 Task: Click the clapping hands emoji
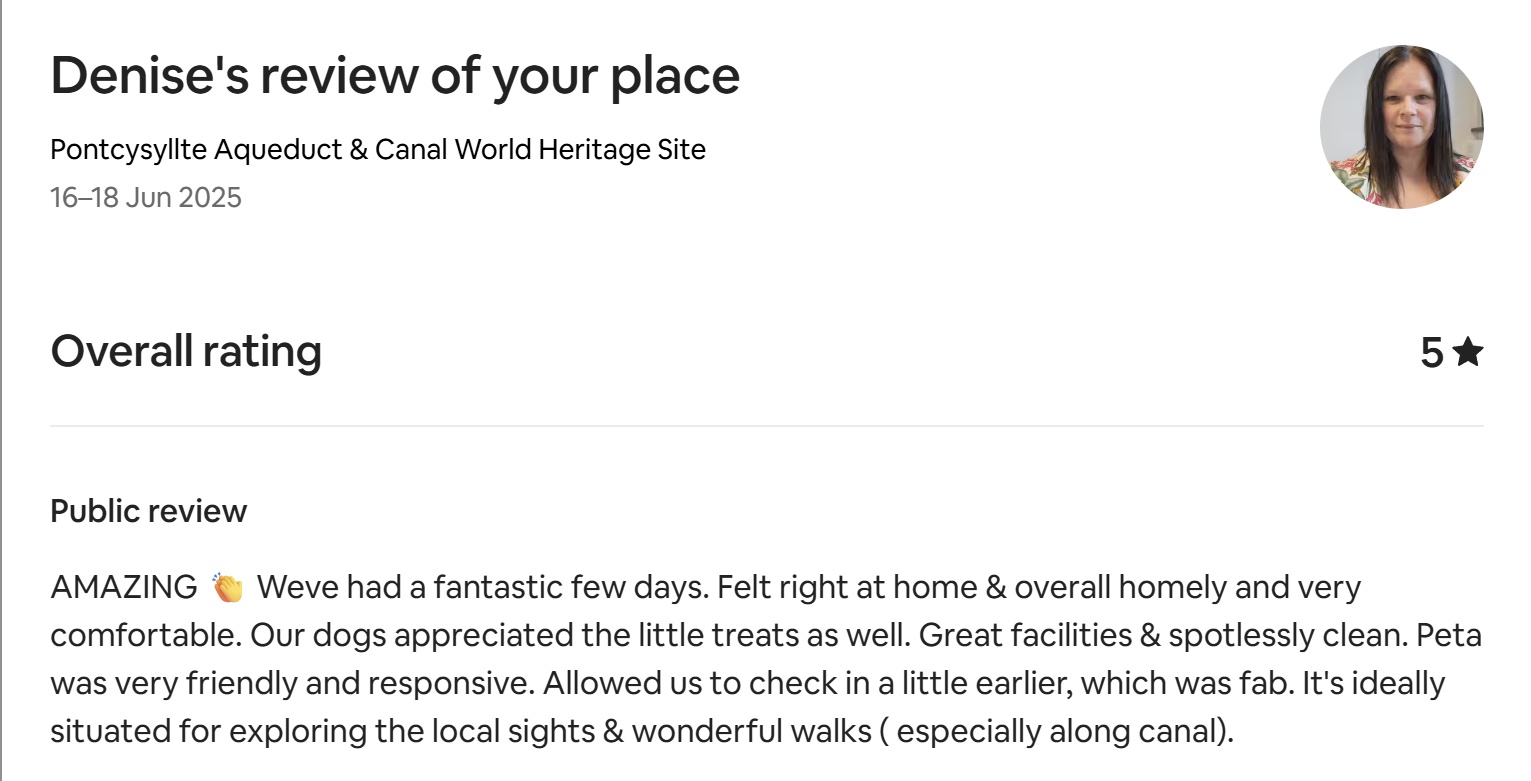point(228,588)
